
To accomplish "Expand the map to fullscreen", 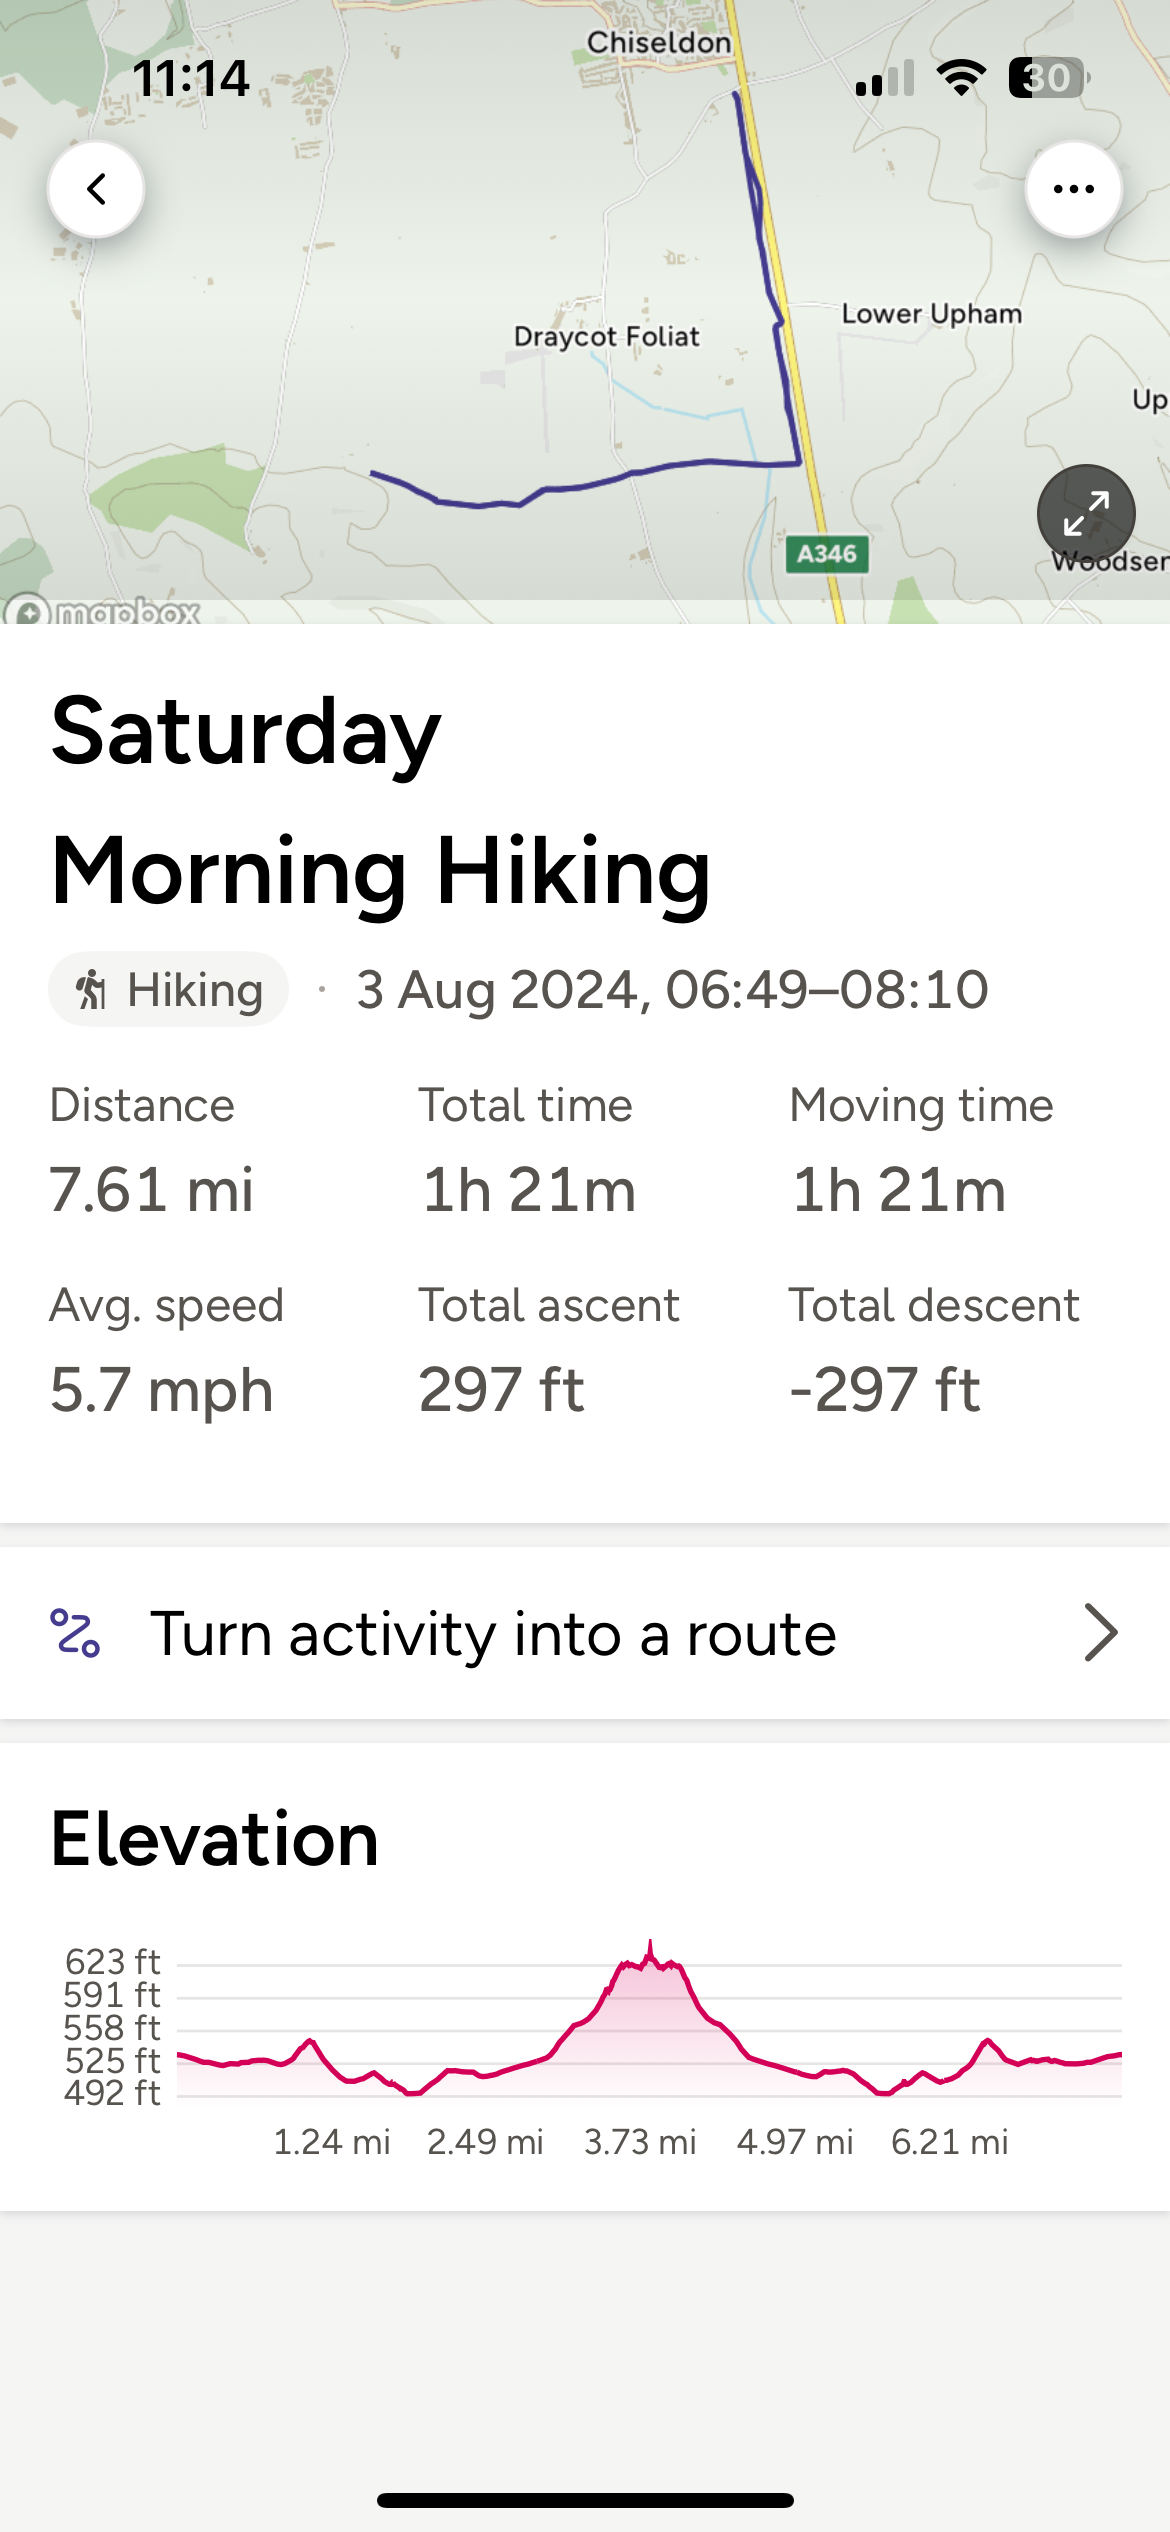I will [x=1086, y=514].
